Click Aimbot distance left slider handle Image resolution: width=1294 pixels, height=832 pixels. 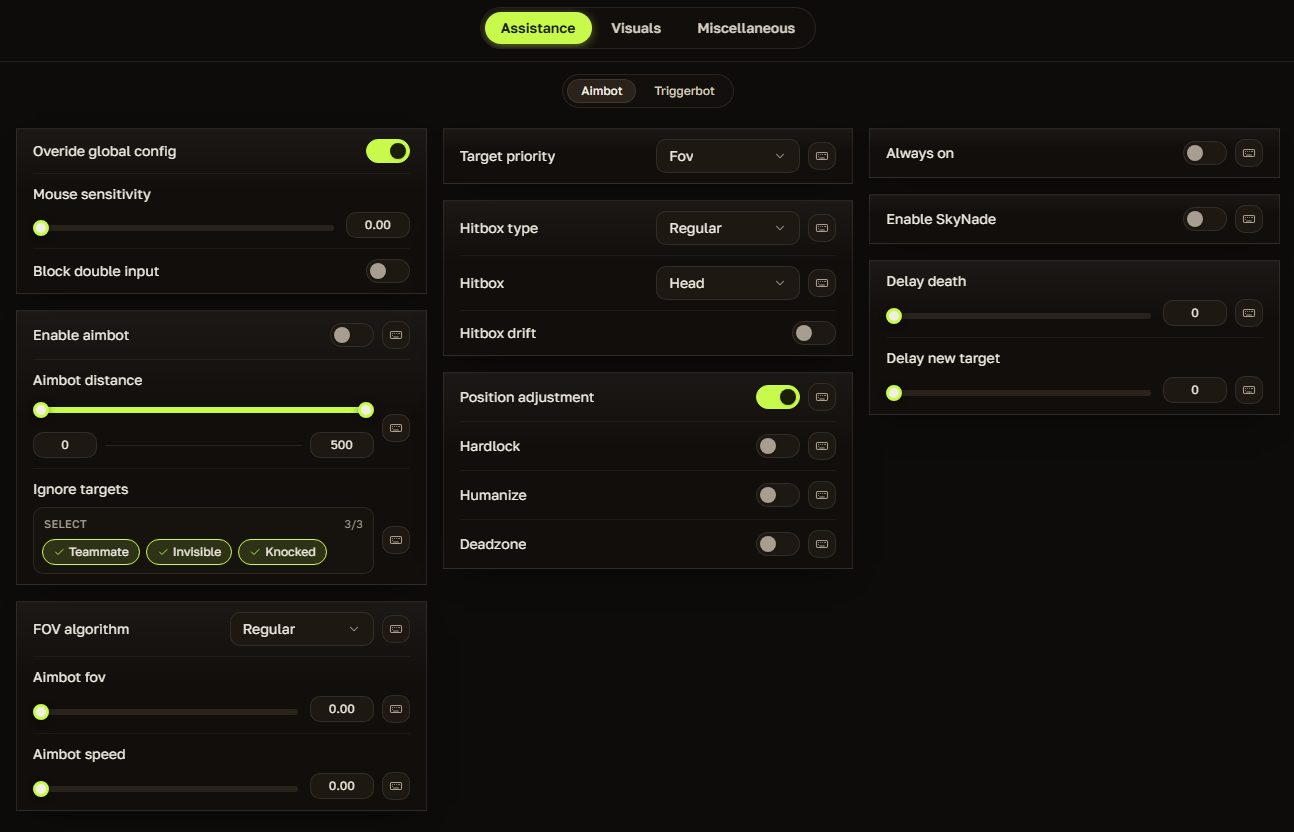click(x=41, y=410)
